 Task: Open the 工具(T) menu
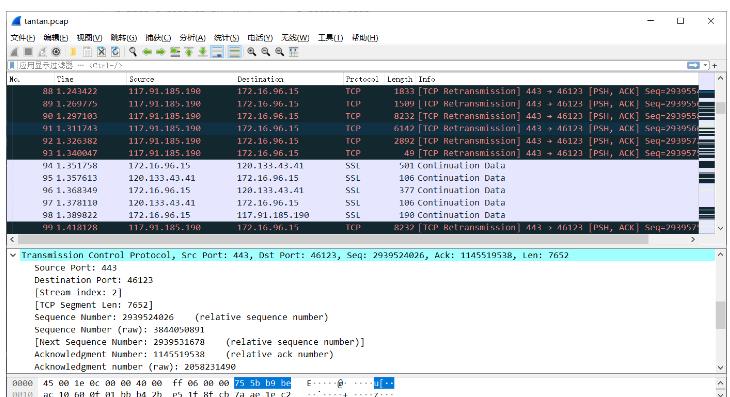point(331,38)
